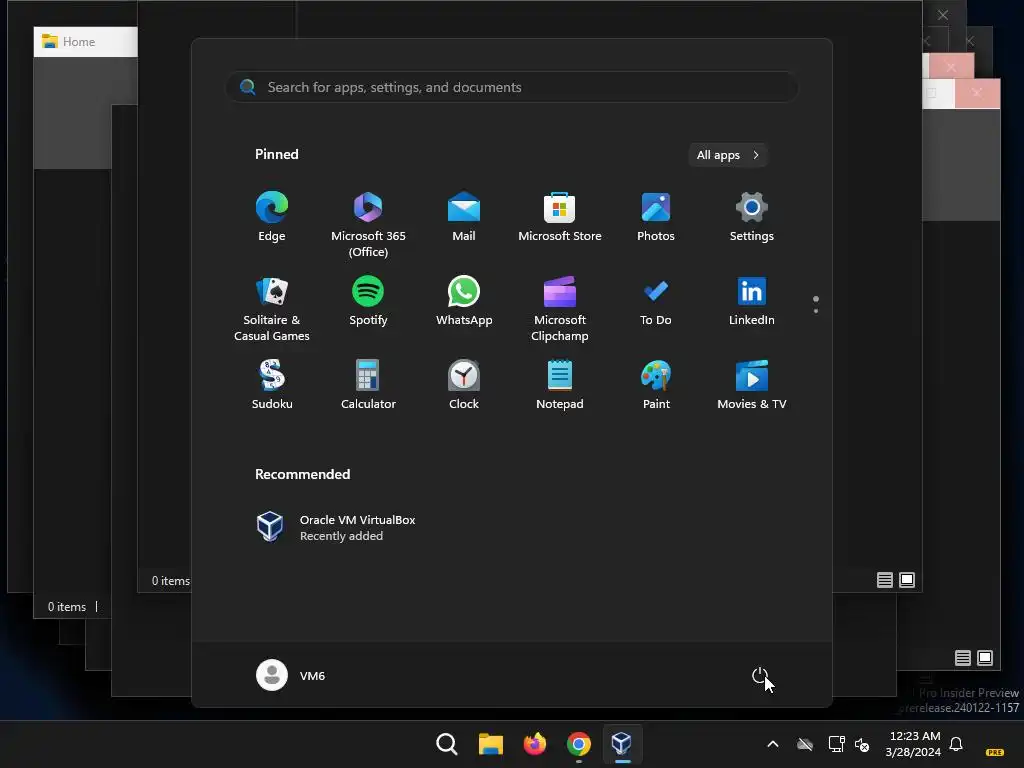The width and height of the screenshot is (1024, 768).
Task: Open Movies & TV
Action: [752, 385]
